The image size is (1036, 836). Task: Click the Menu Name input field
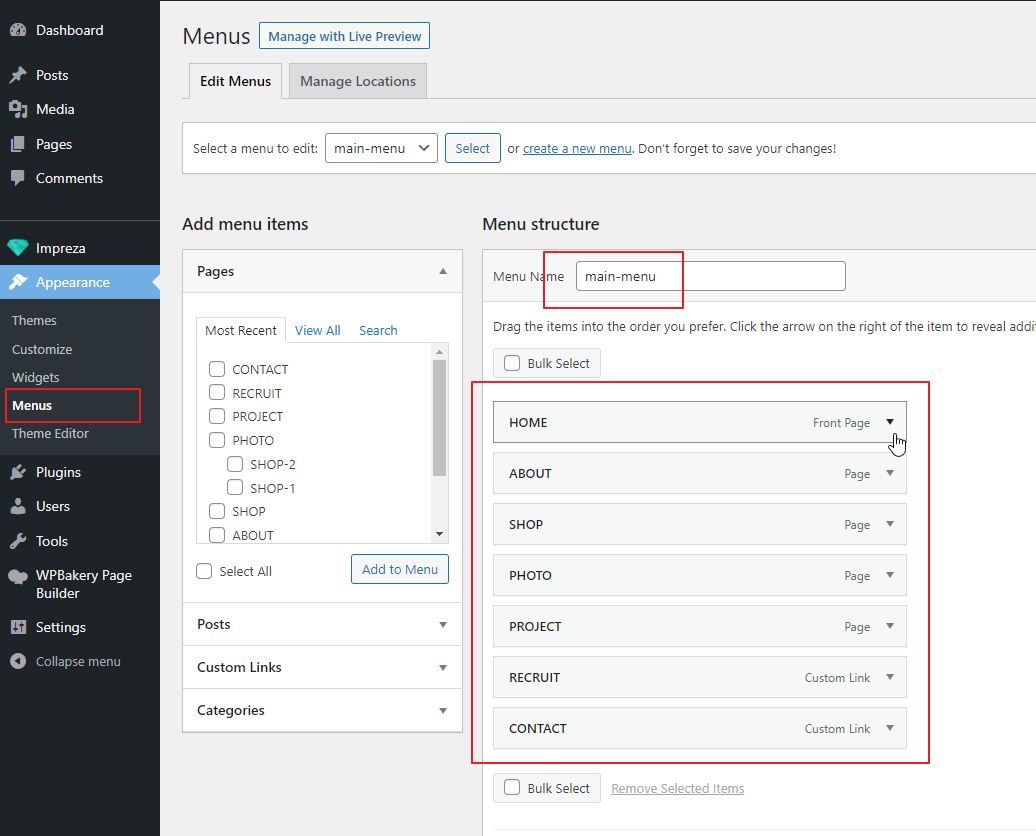coord(710,276)
